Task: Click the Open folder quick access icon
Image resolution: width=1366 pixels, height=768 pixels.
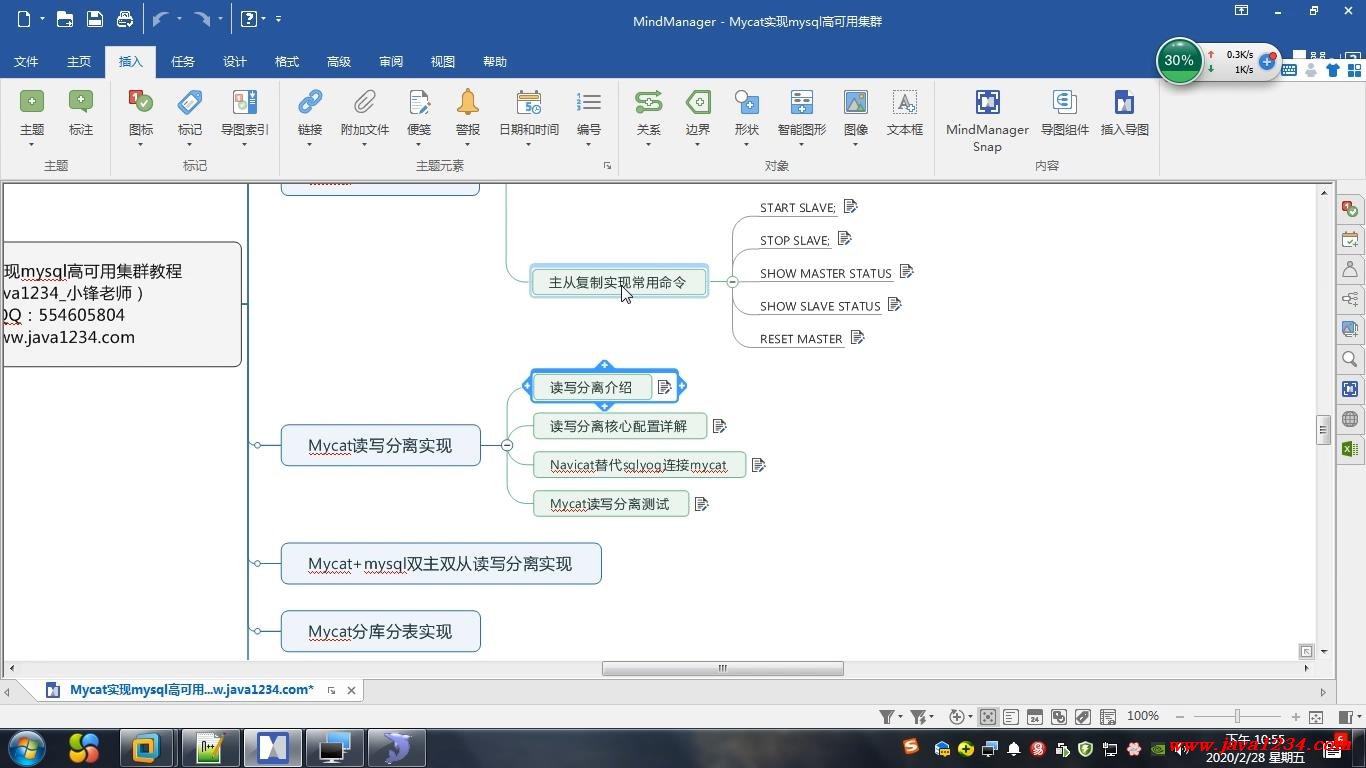Action: (65, 19)
